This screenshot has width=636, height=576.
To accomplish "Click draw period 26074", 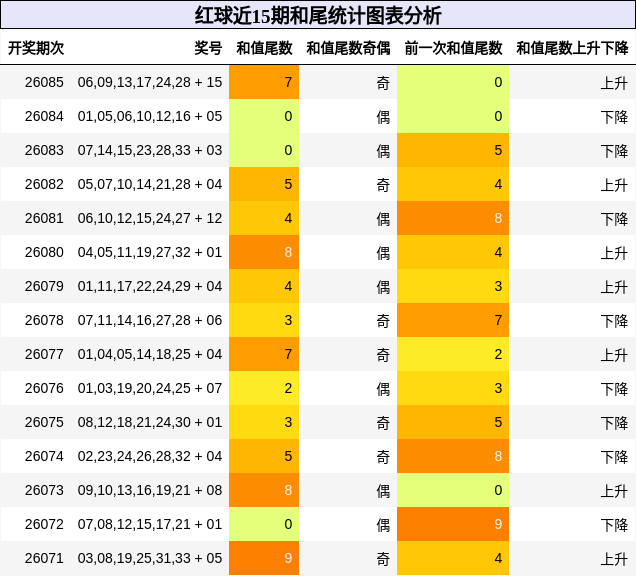I will 44,456.
